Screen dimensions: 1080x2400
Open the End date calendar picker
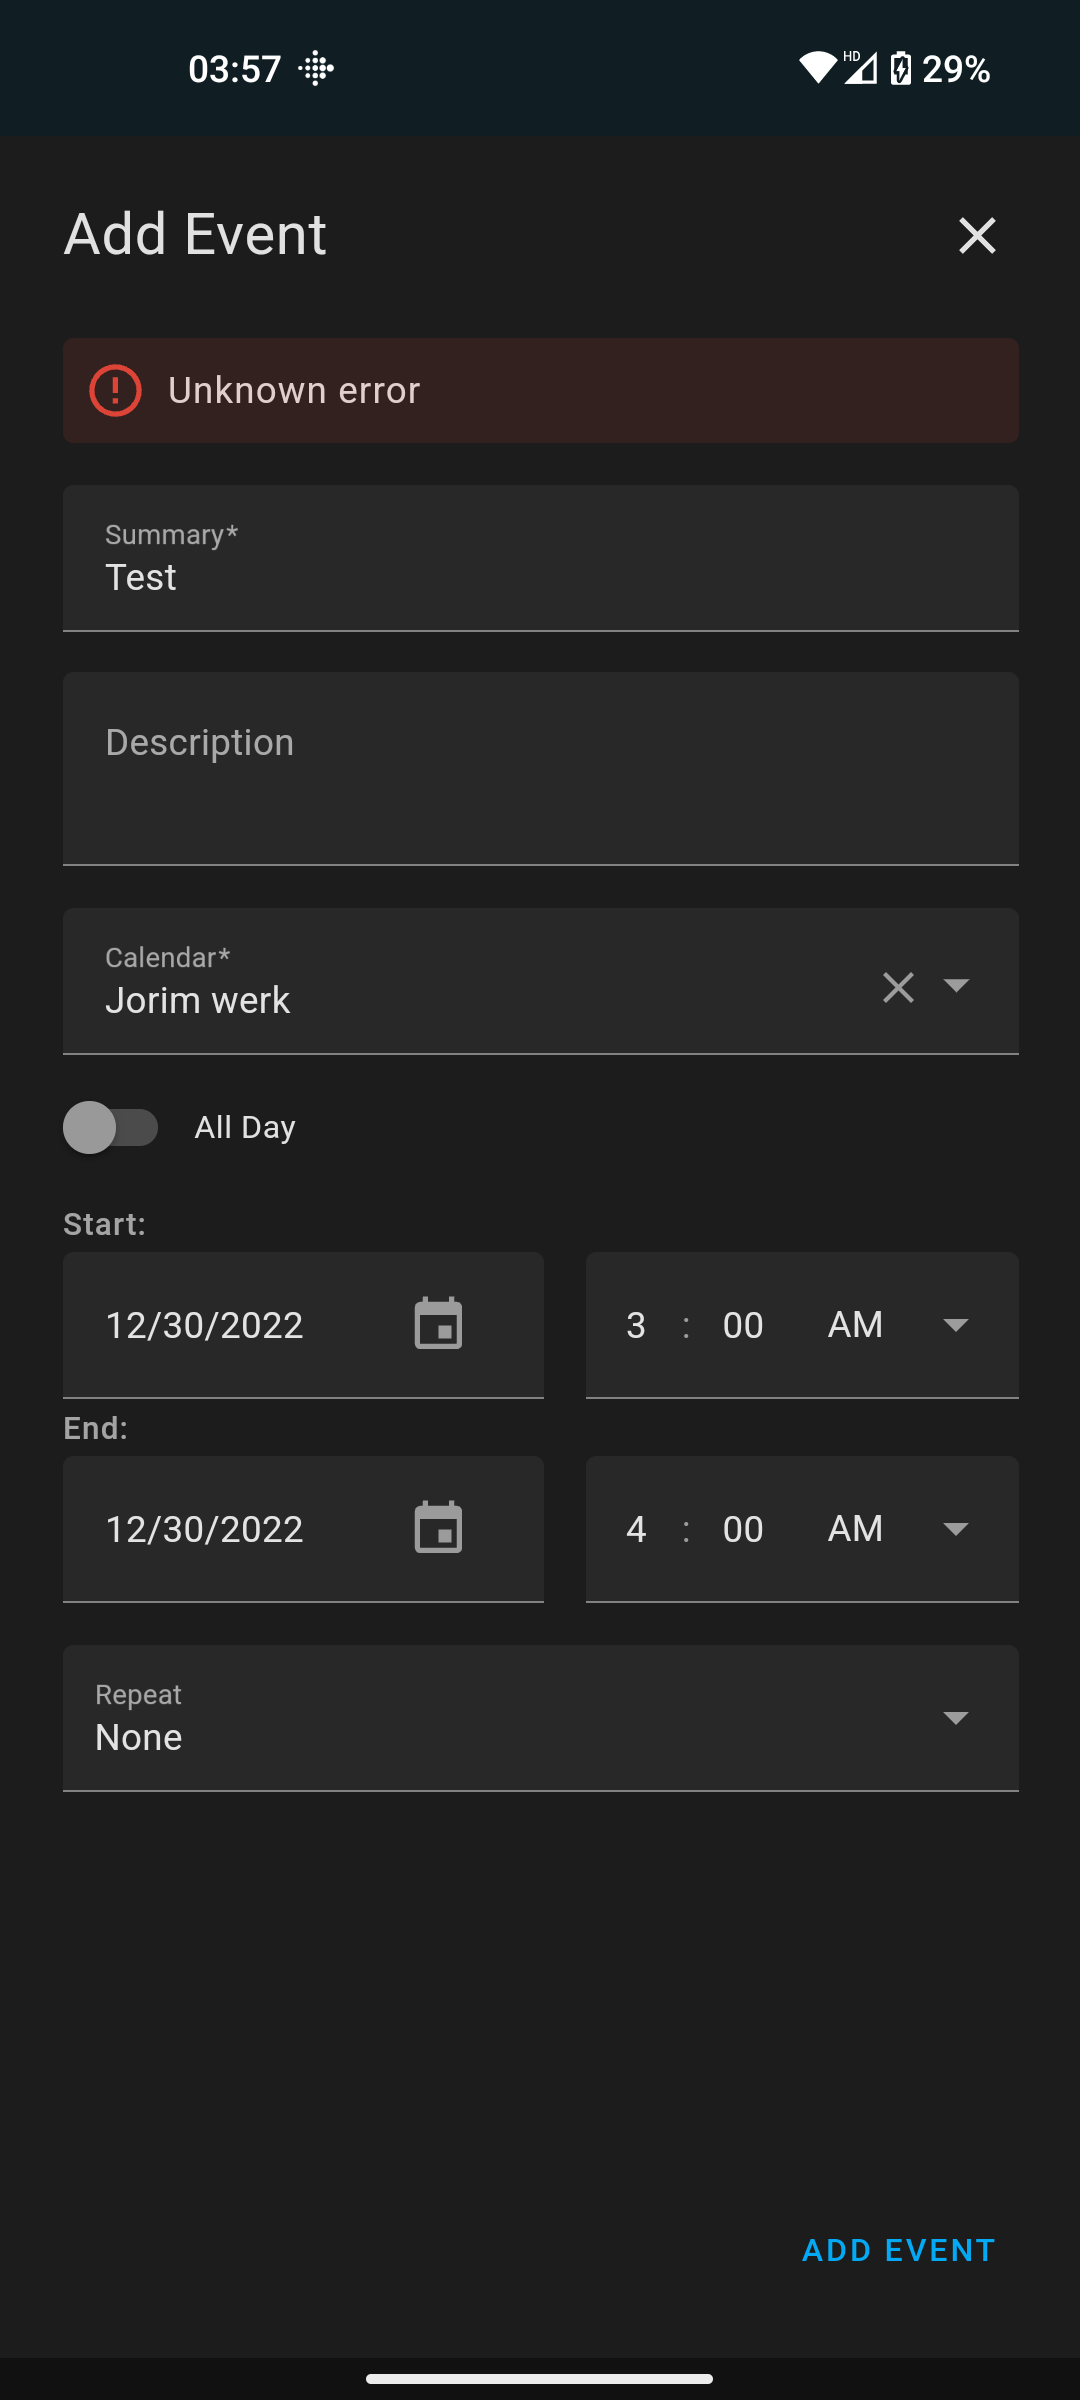pos(438,1528)
